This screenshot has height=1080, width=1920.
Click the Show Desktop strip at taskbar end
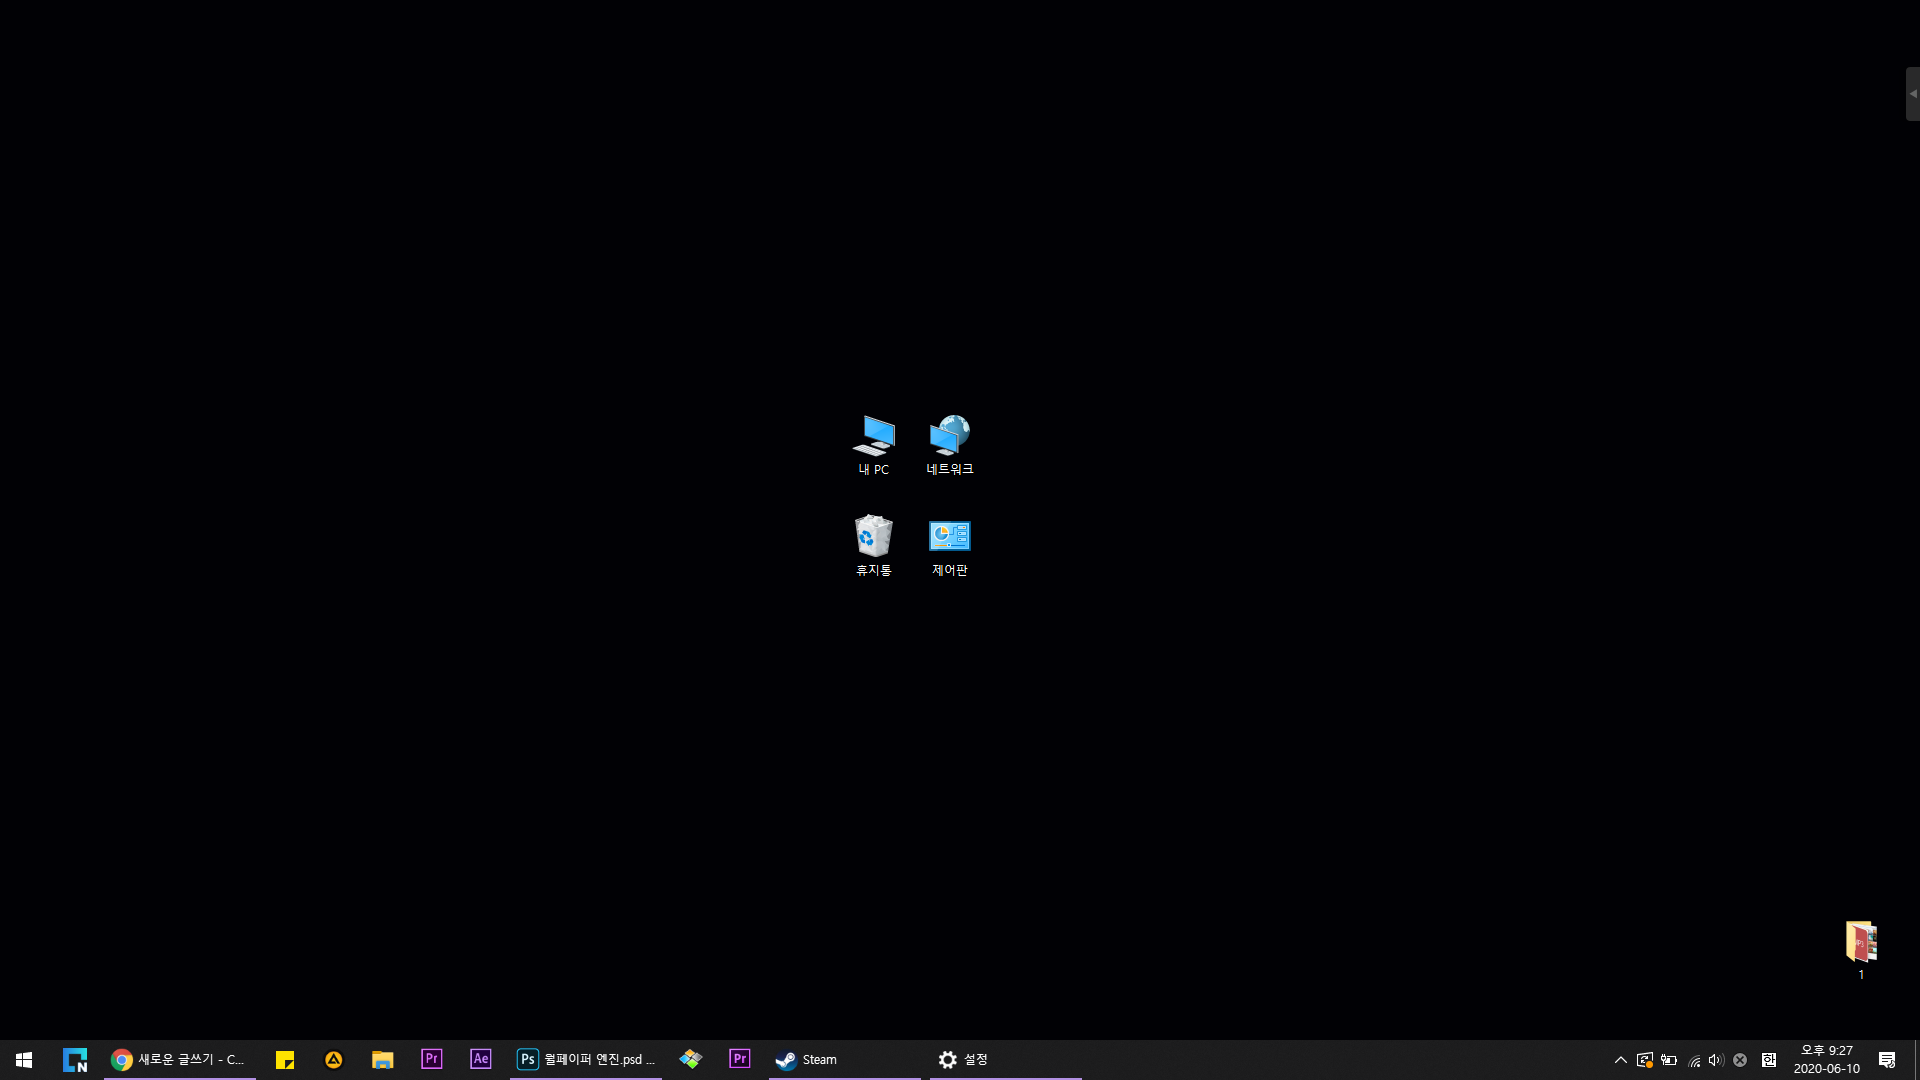point(1916,1060)
